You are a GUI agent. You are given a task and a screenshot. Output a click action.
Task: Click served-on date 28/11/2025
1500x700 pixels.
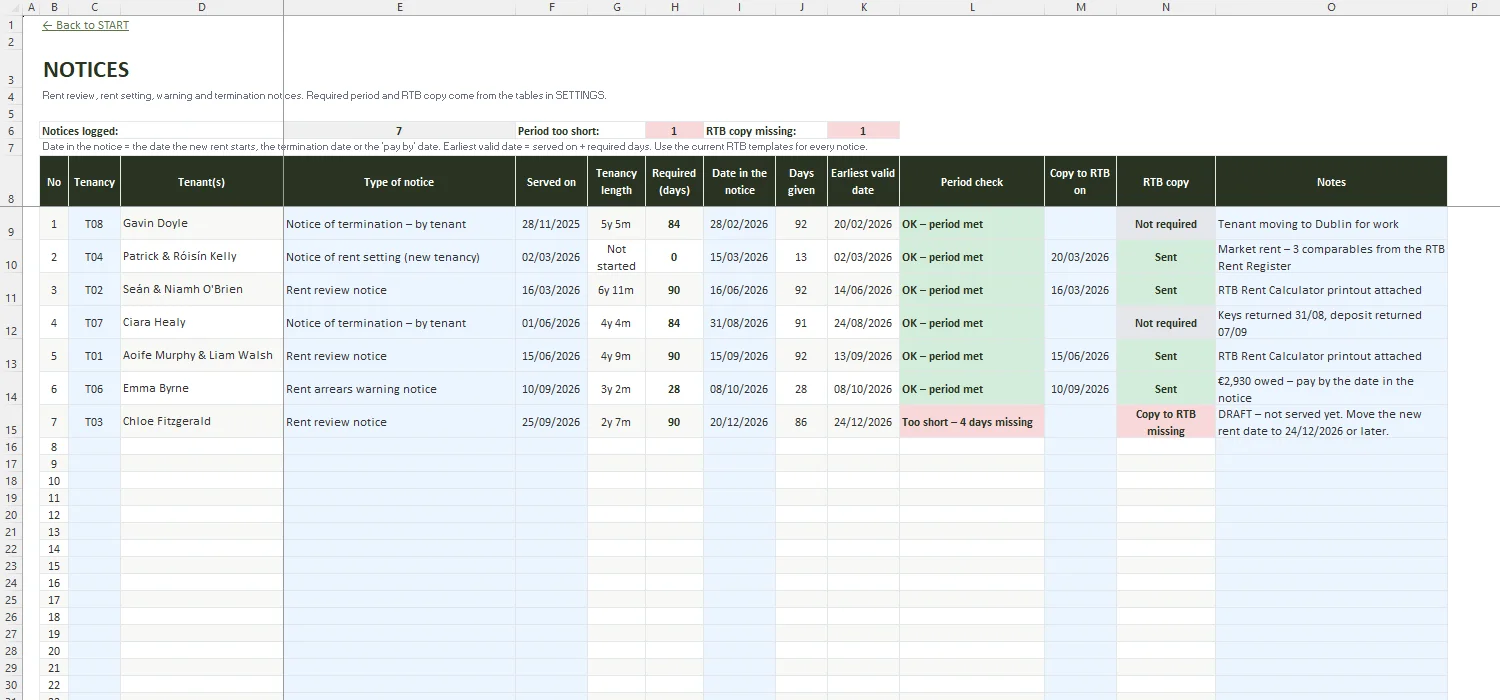coord(551,224)
